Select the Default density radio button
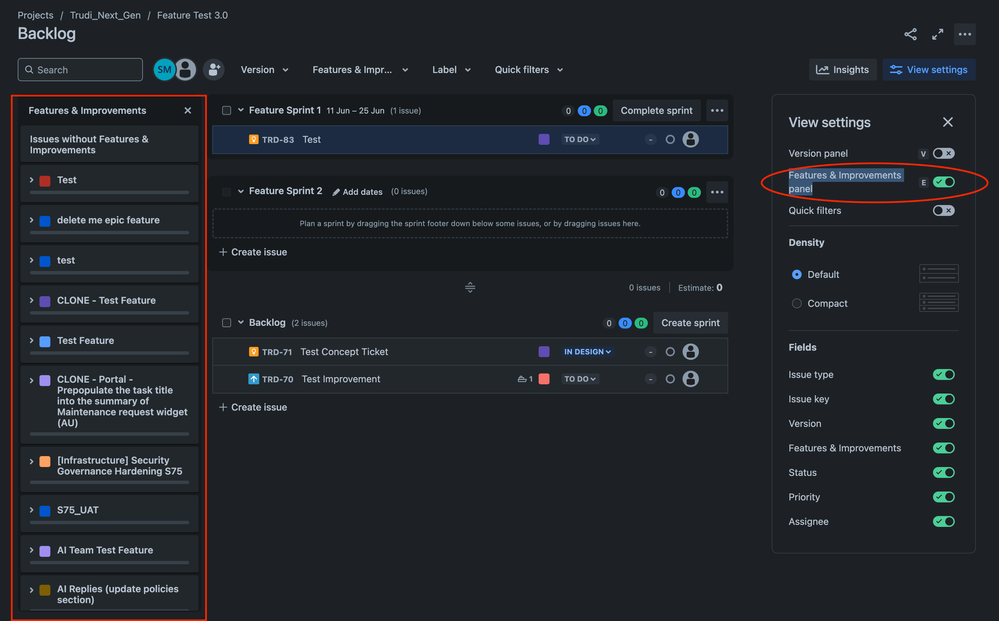This screenshot has height=621, width=999. 796,274
